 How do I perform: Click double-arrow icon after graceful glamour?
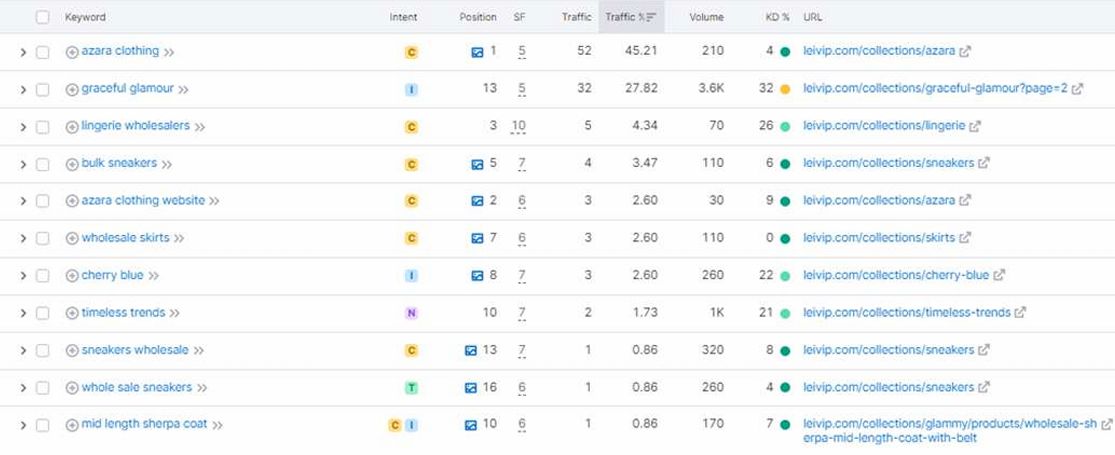point(183,90)
